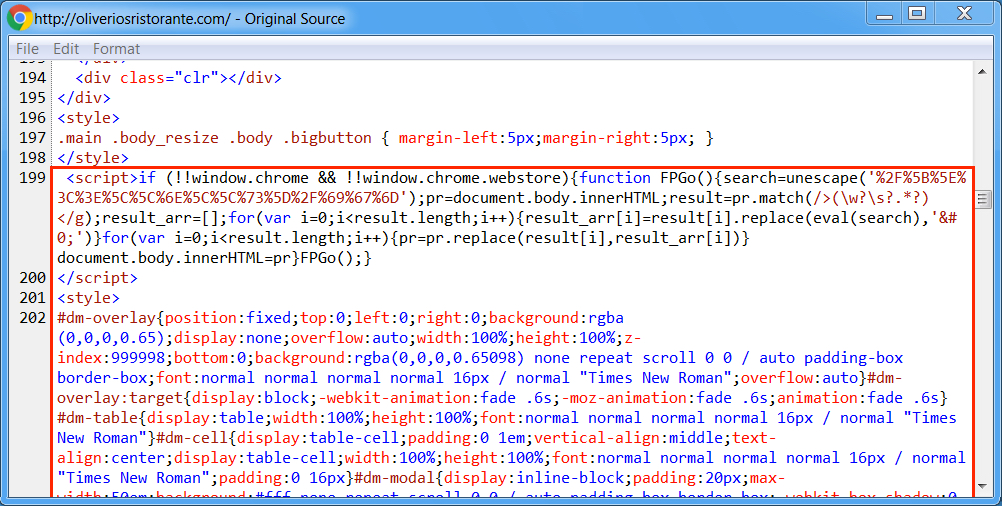Screen dimensions: 1002x506
Task: Click the closing </script> tag on line 200
Action: [97, 278]
